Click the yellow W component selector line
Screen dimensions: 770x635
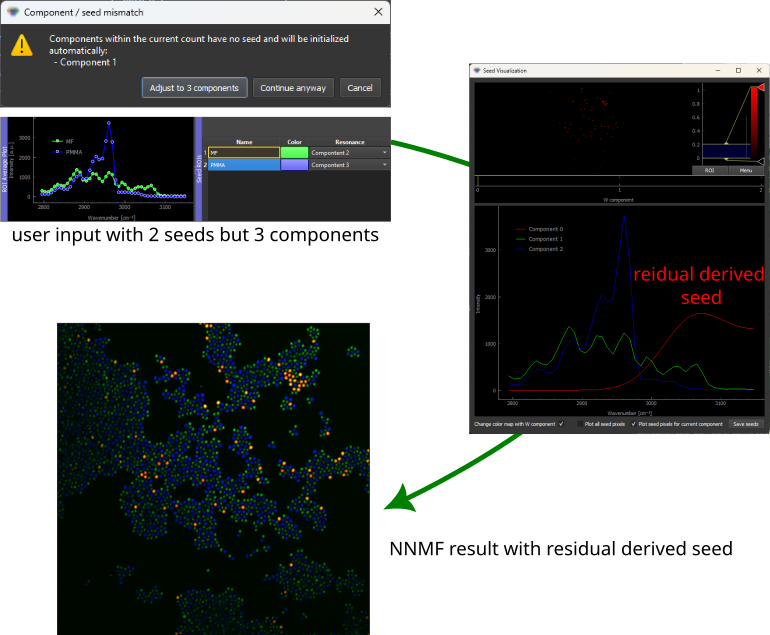(477, 181)
